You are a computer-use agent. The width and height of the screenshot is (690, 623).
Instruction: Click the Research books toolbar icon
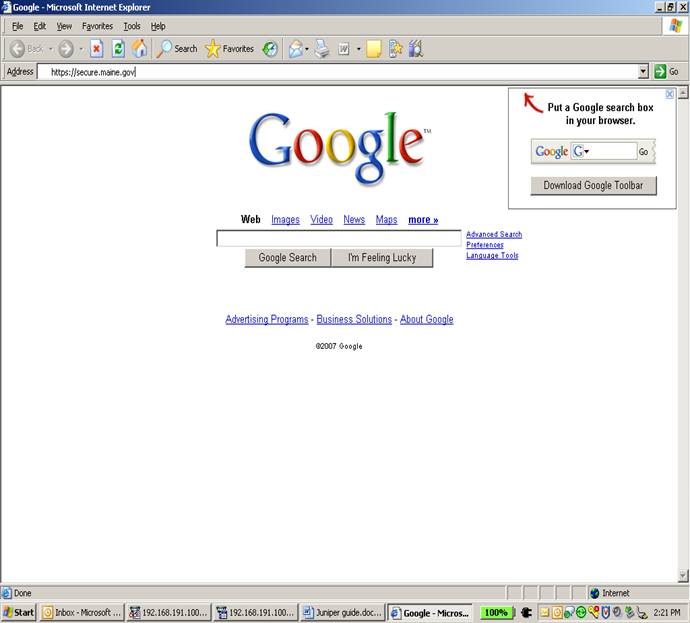415,49
